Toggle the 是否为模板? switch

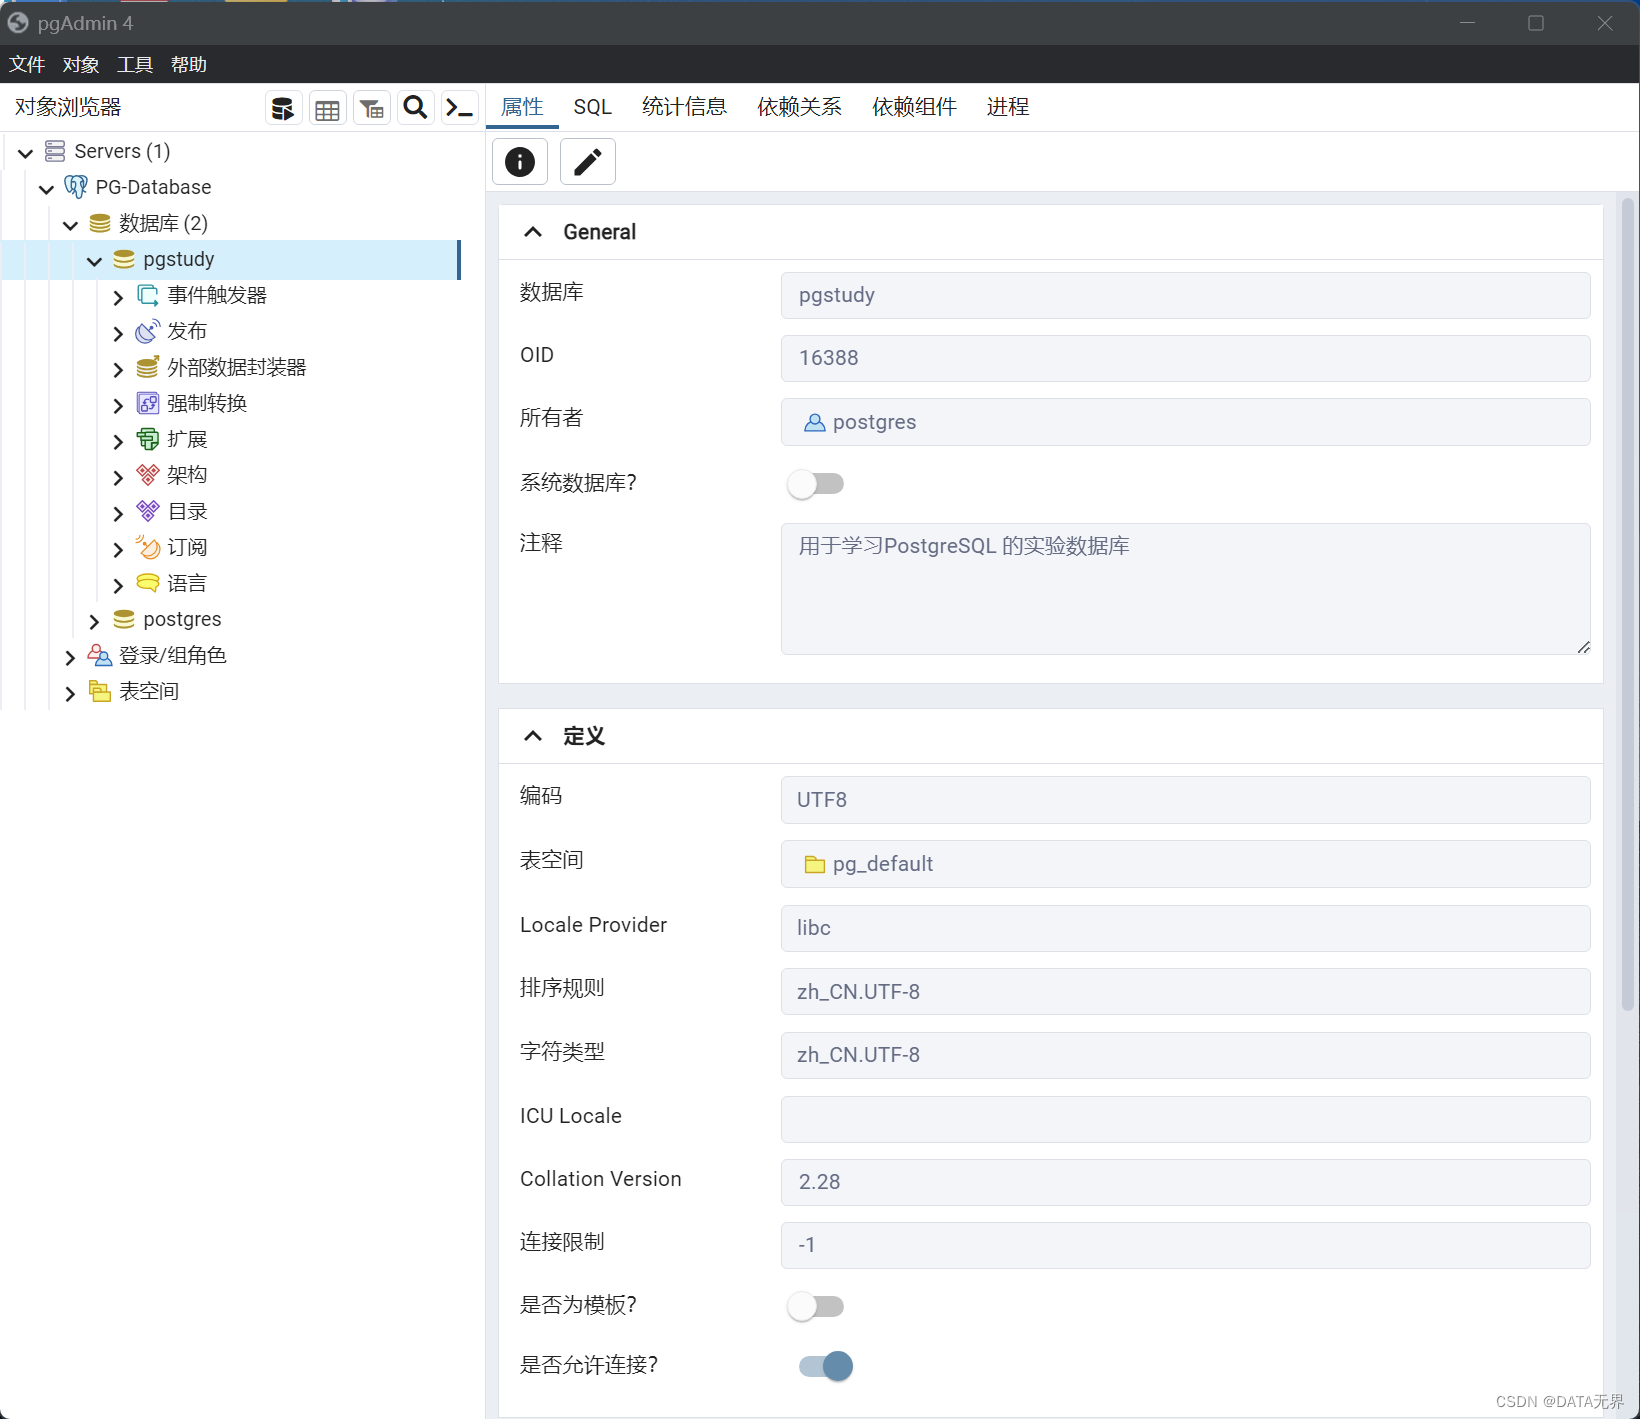click(816, 1306)
